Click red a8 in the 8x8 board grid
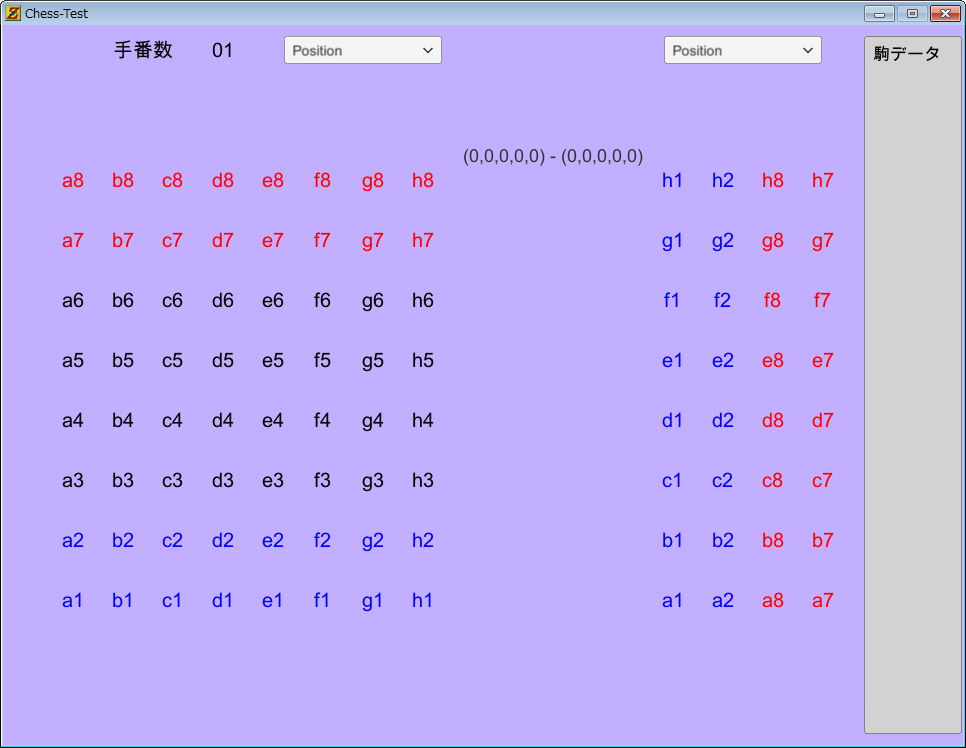 tap(73, 180)
